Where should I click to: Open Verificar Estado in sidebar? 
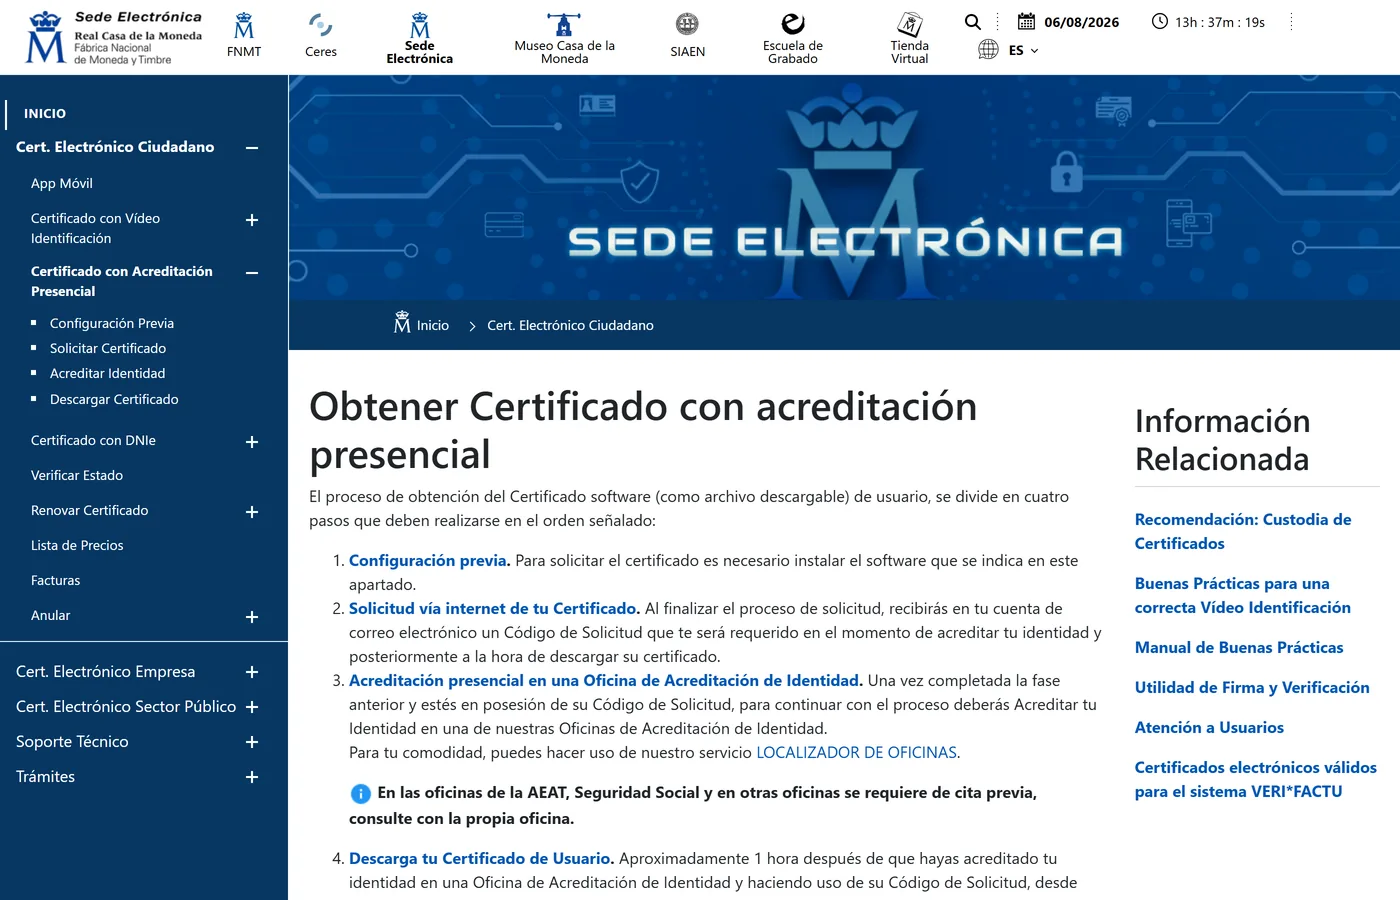(x=77, y=475)
